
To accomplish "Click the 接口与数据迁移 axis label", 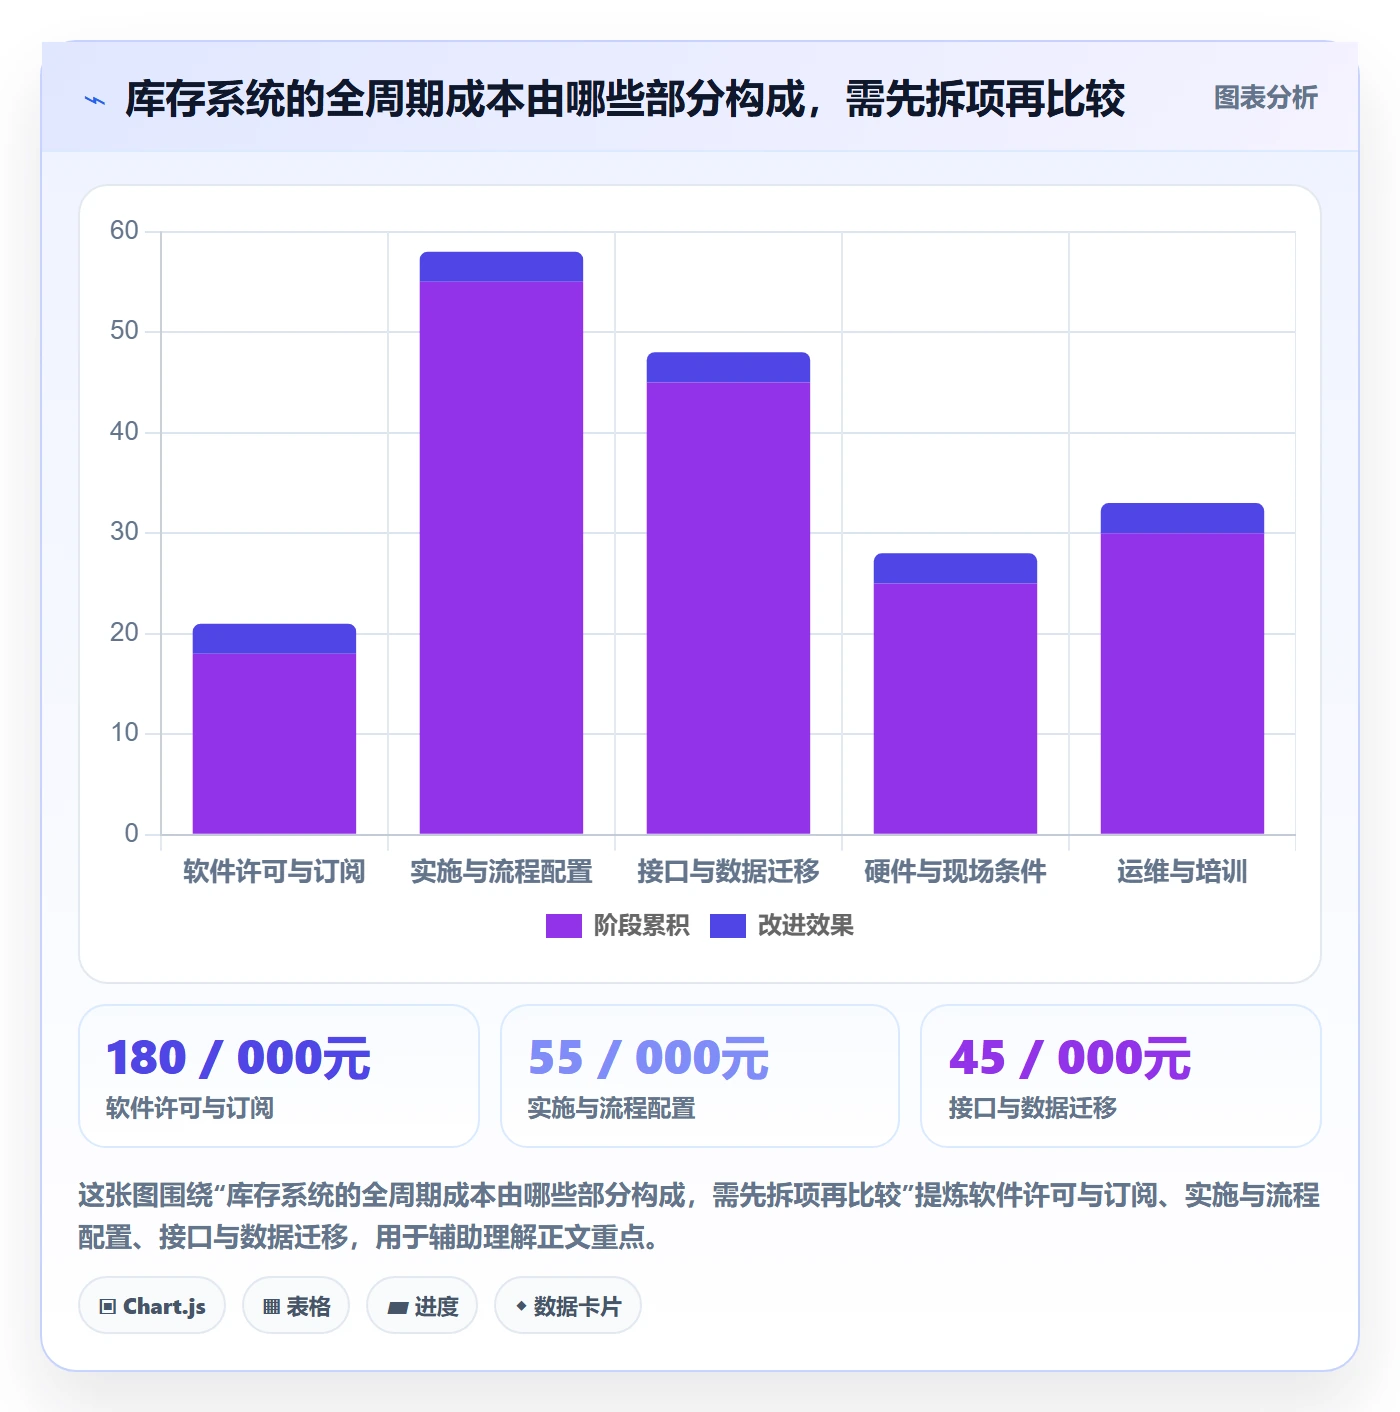I will (728, 872).
